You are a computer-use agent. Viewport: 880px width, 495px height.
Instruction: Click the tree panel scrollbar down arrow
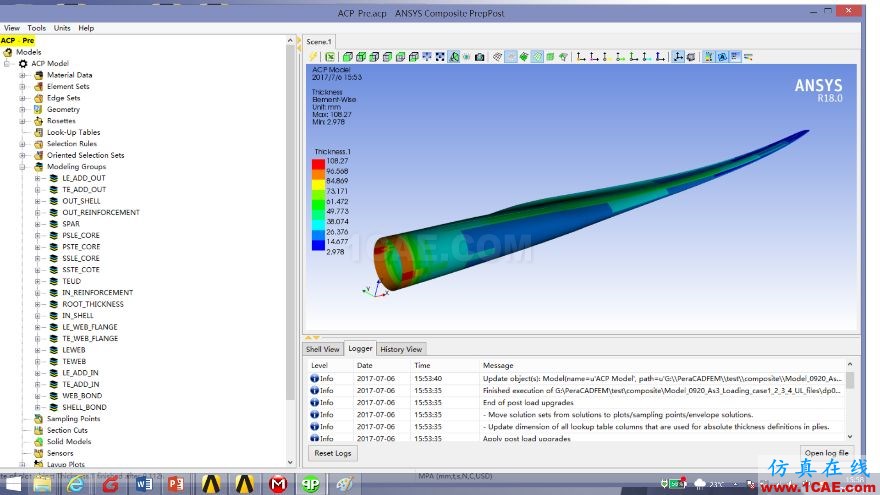point(290,462)
